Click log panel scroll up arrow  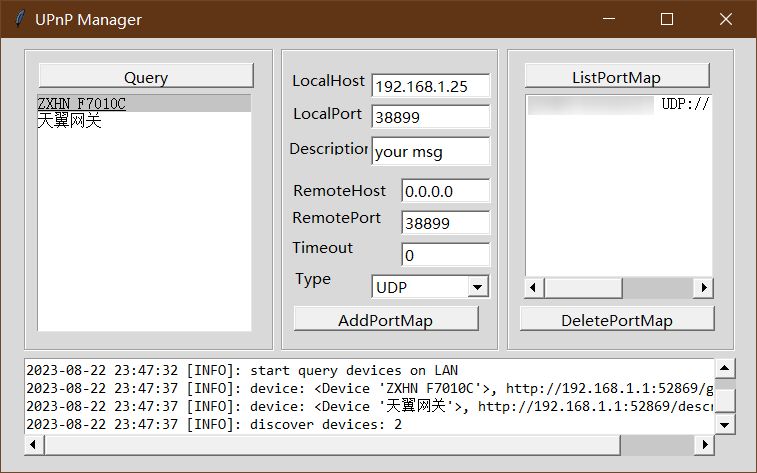pyautogui.click(x=724, y=368)
